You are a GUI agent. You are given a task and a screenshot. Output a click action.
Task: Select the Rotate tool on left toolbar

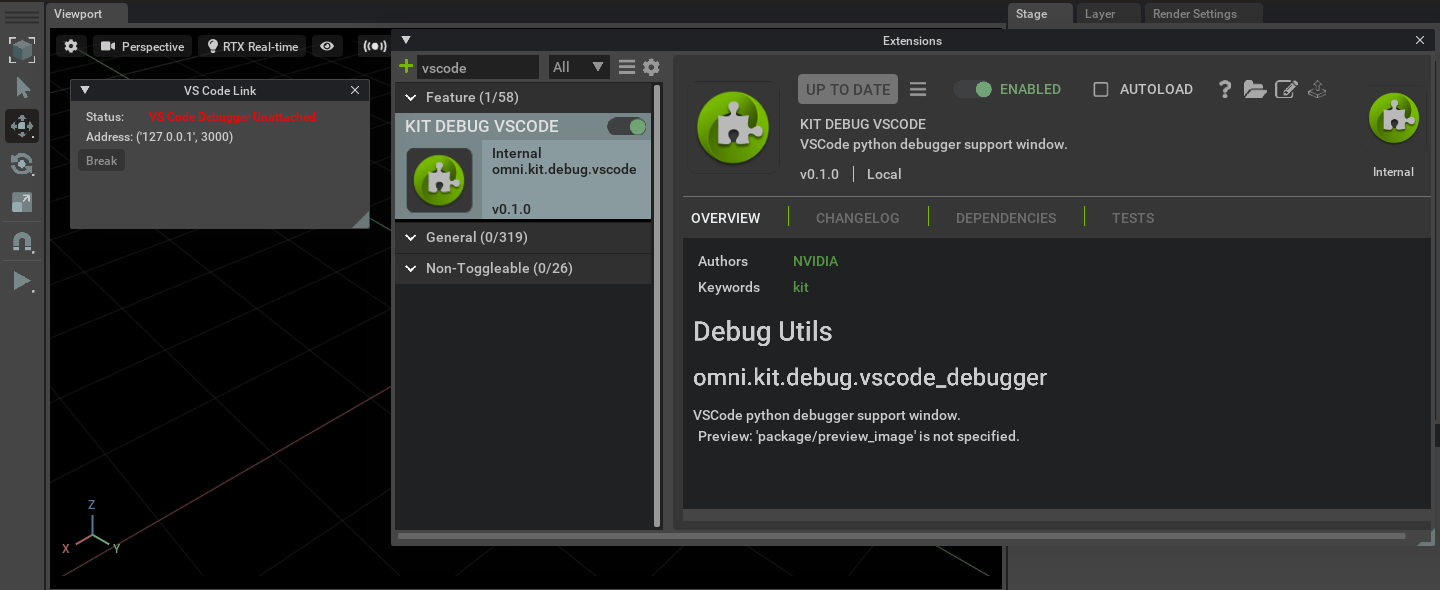(x=22, y=164)
